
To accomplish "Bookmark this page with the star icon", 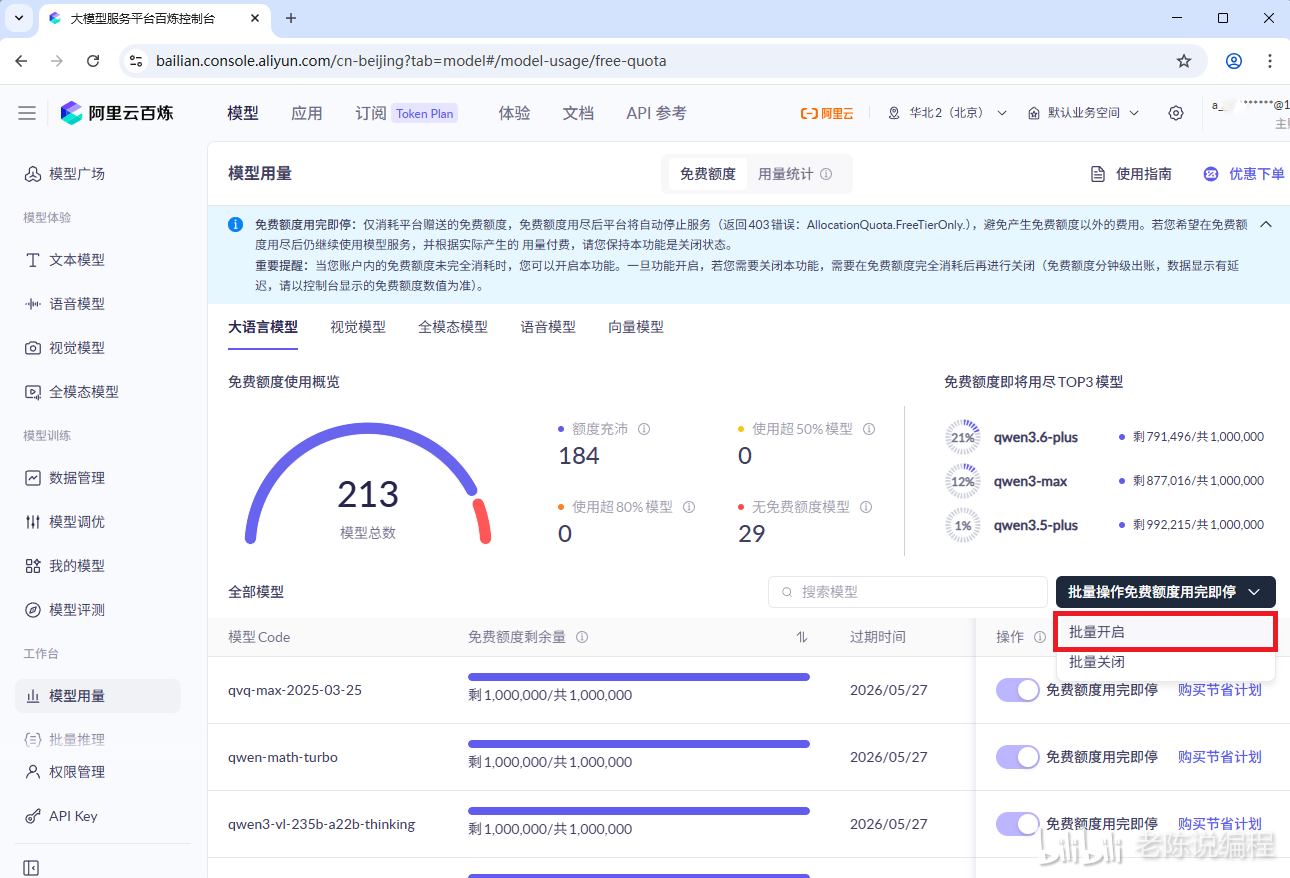I will coord(1184,61).
